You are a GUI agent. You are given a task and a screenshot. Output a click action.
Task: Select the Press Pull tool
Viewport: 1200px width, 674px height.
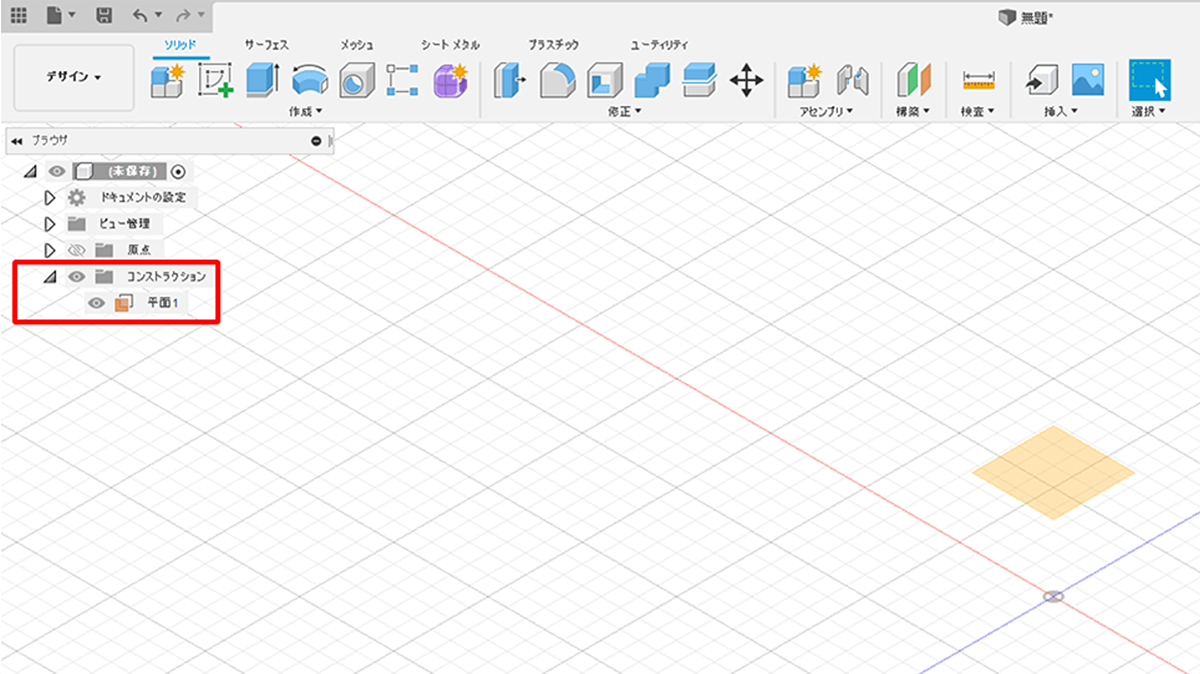point(510,80)
